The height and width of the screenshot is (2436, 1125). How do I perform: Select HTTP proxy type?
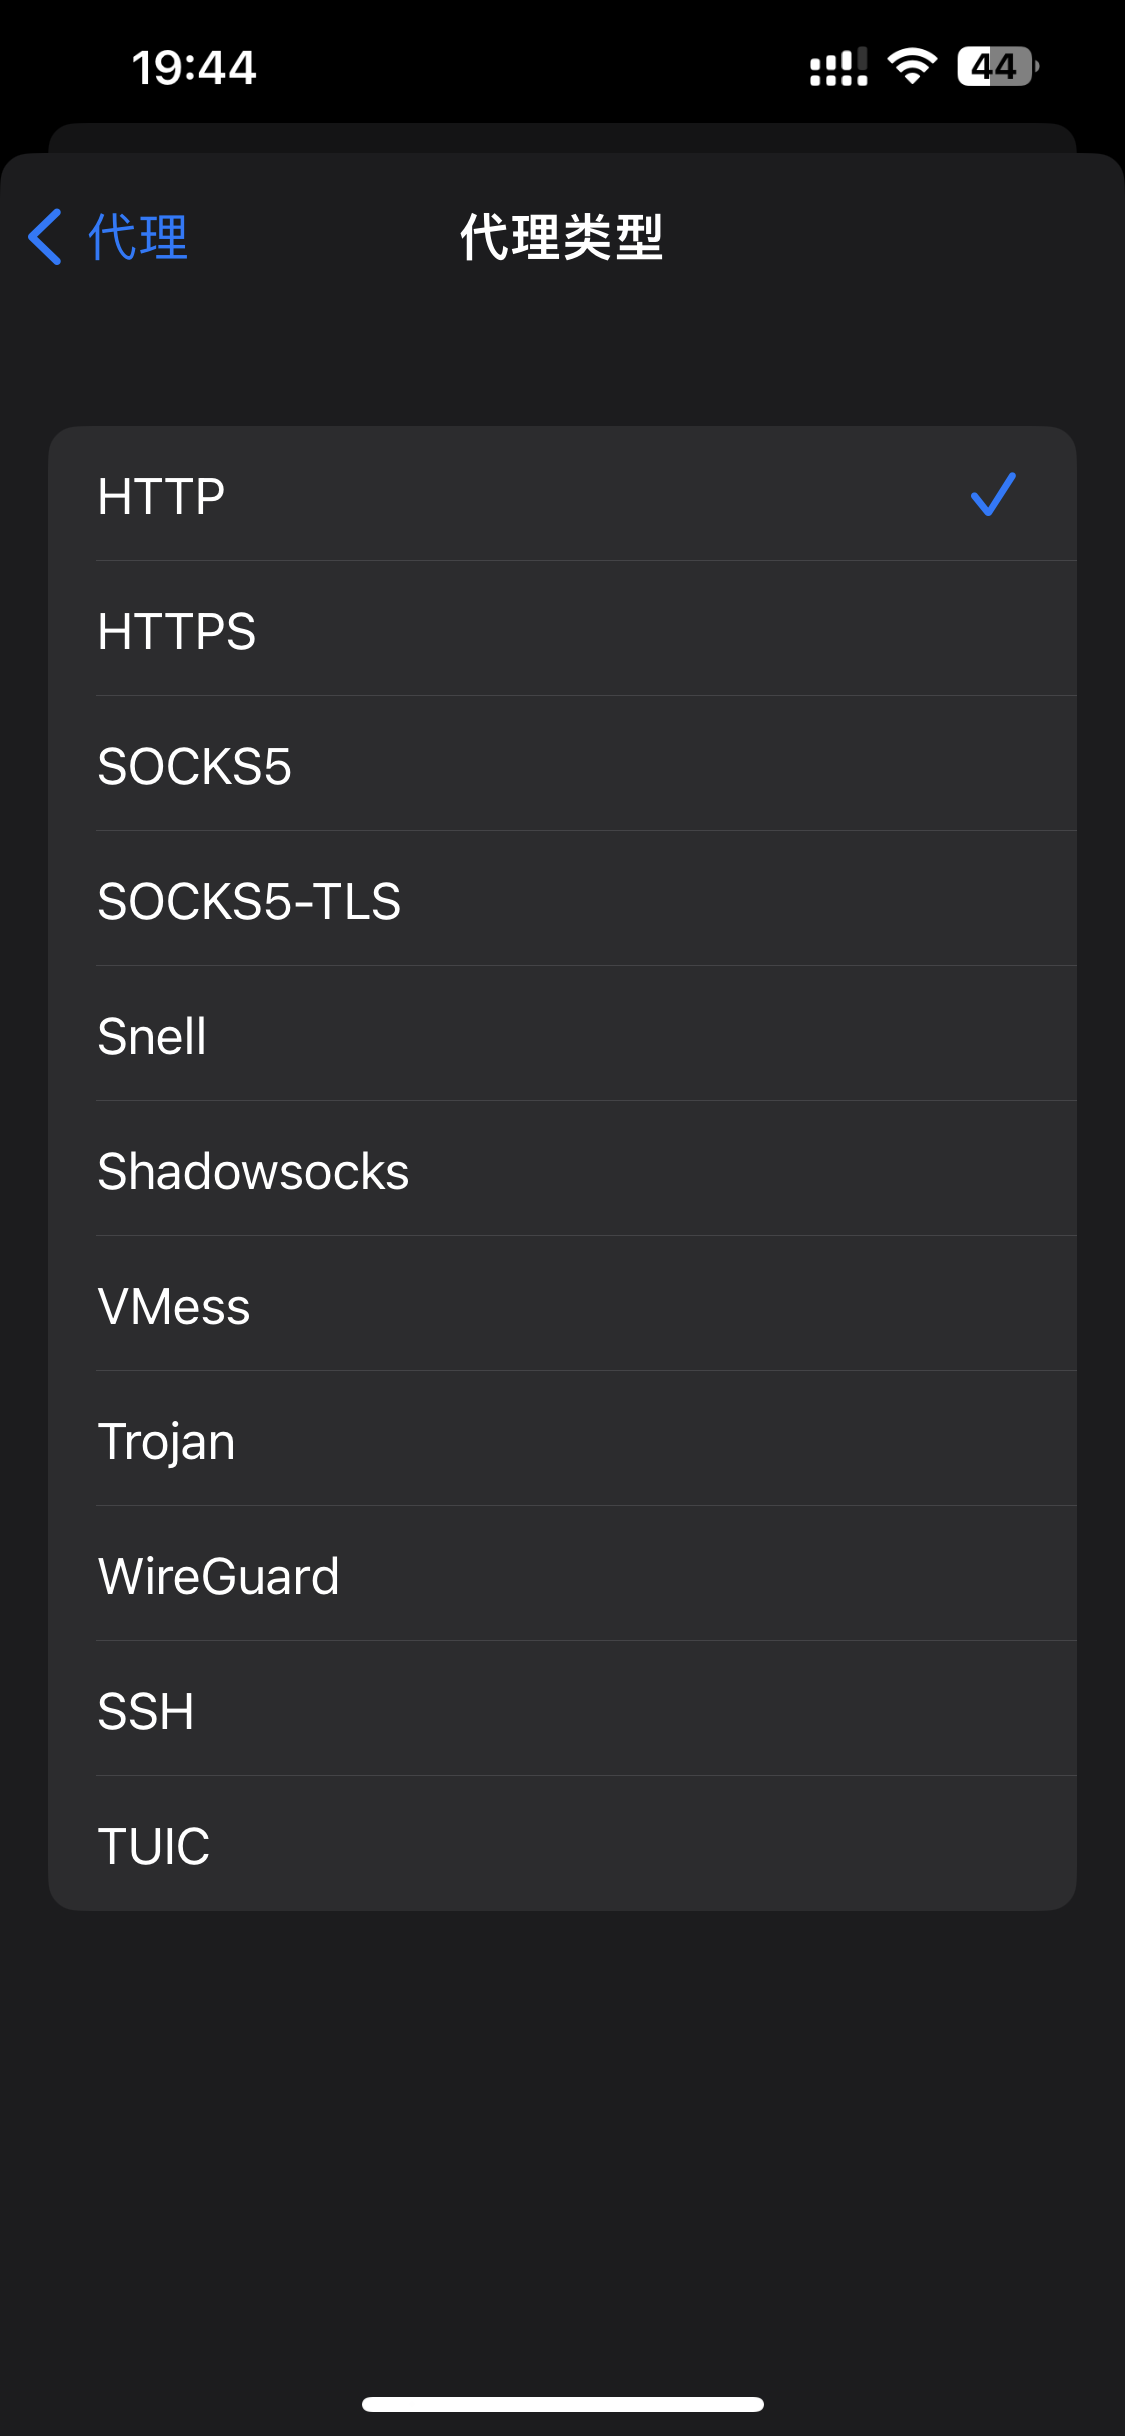click(561, 495)
